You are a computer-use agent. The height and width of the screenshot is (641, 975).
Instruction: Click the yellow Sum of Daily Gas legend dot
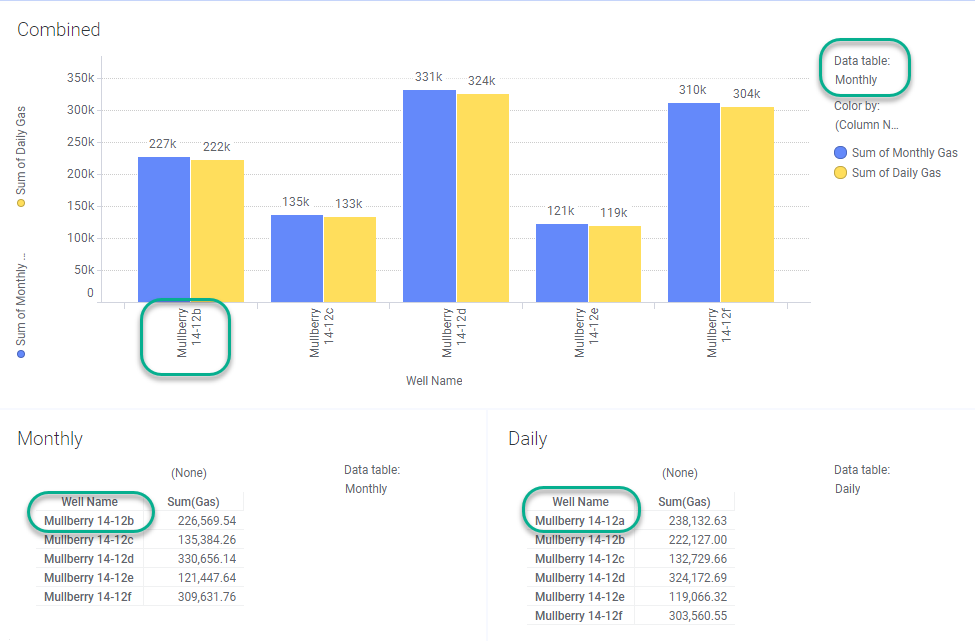(840, 173)
